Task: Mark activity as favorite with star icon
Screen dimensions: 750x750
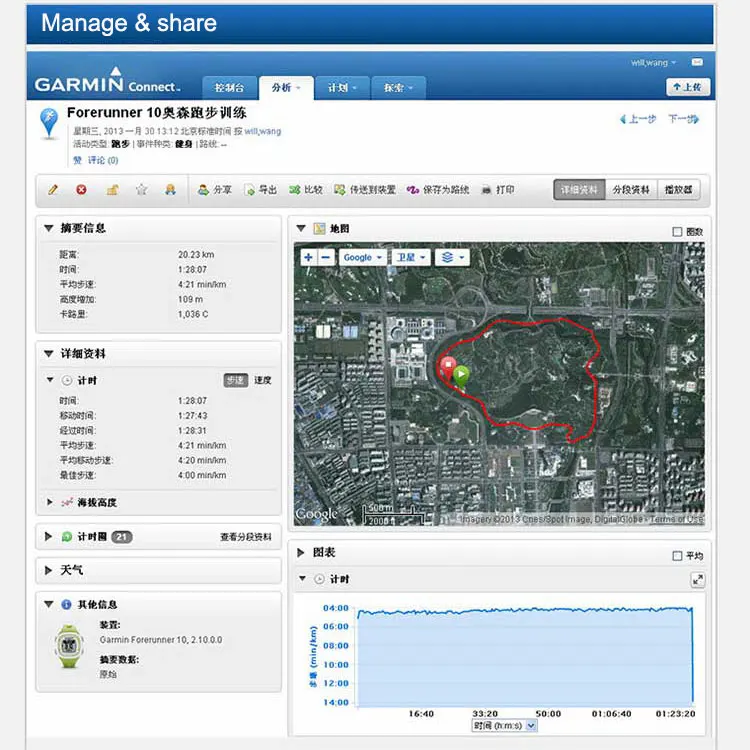Action: point(141,190)
